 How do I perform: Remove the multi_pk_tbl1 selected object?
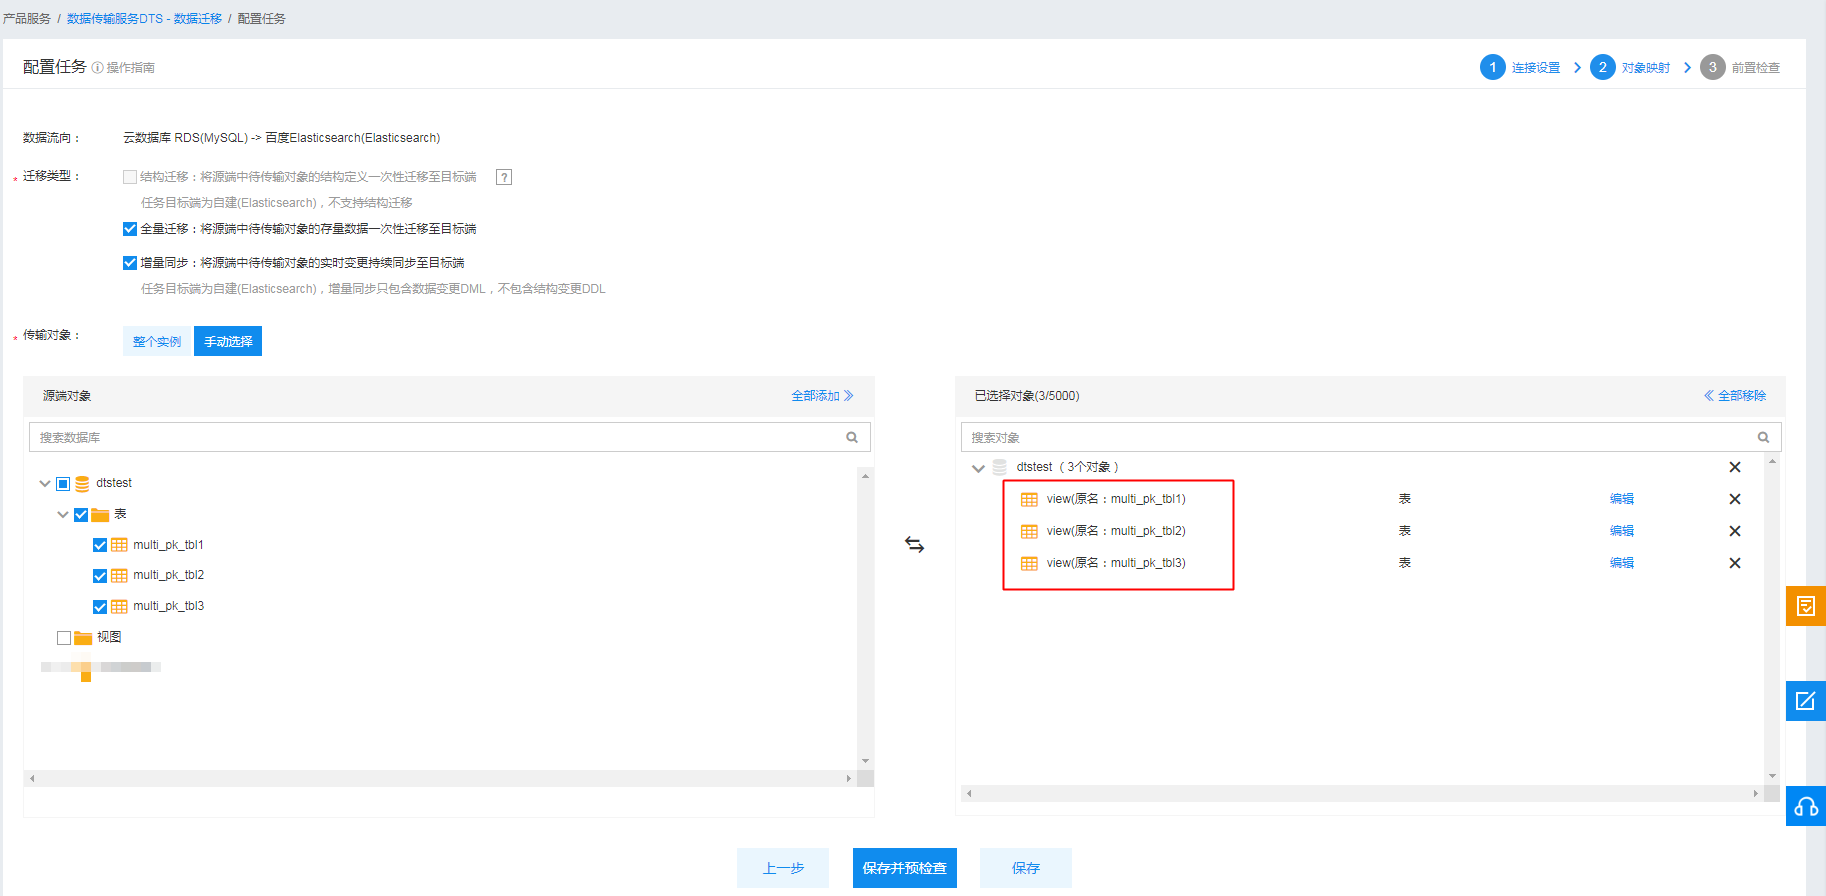(1734, 499)
